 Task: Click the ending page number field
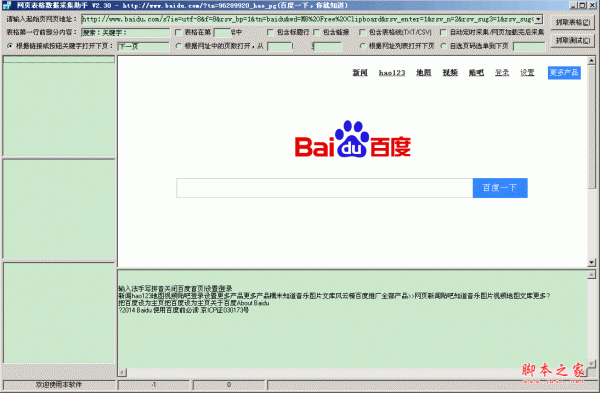(x=327, y=46)
